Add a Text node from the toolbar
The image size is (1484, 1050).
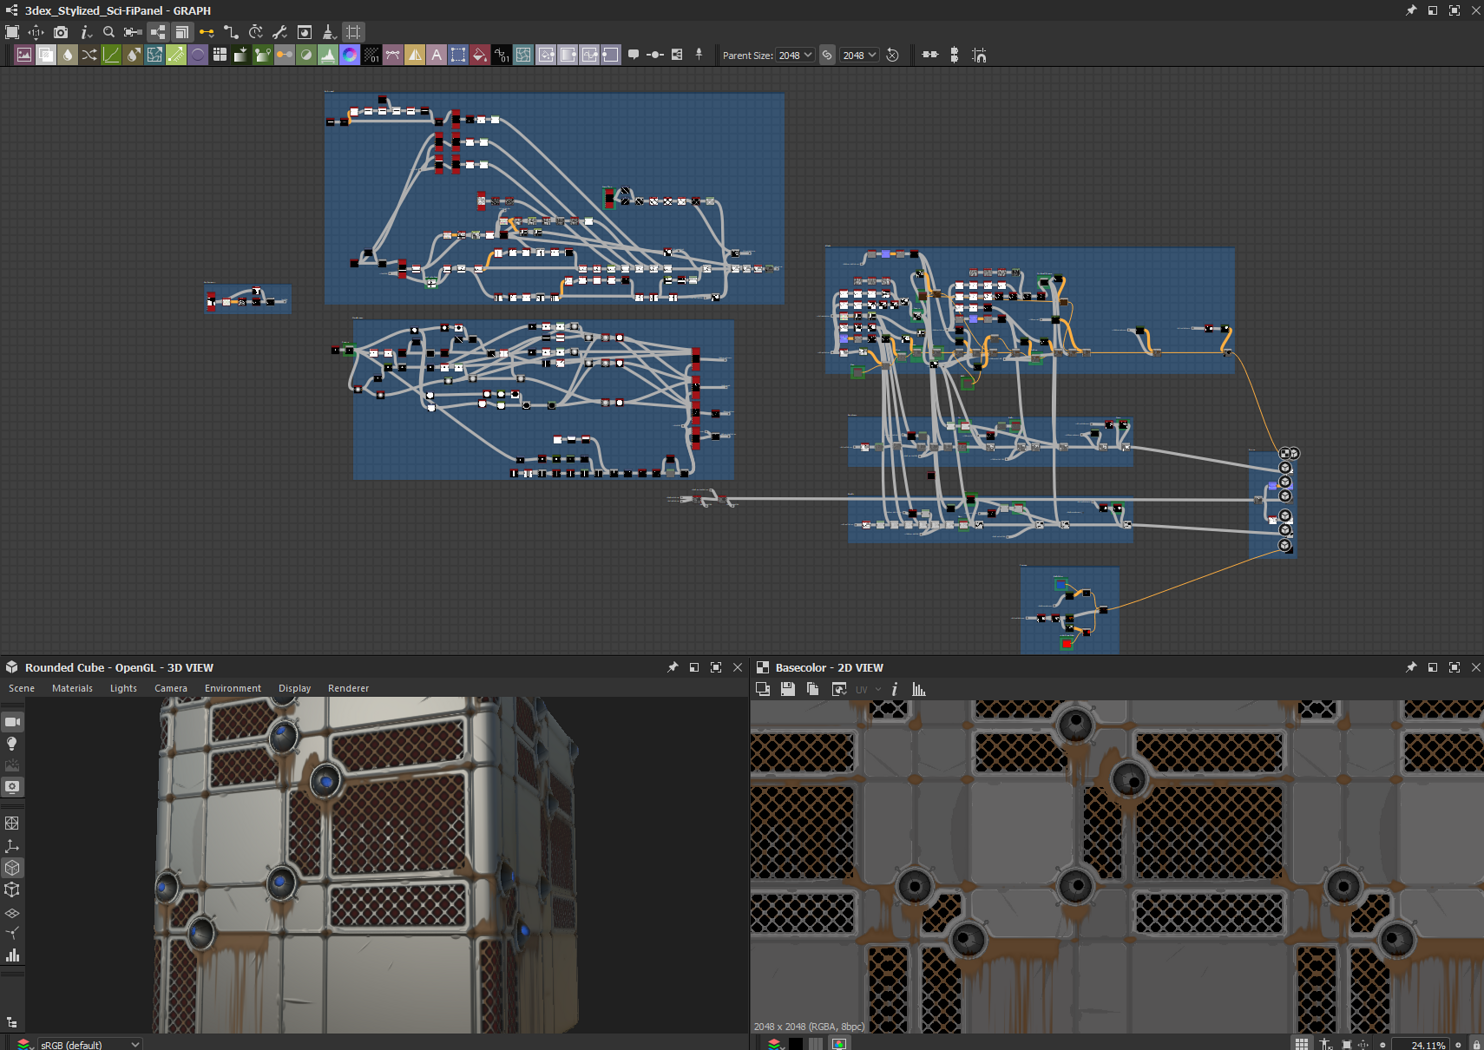point(436,55)
